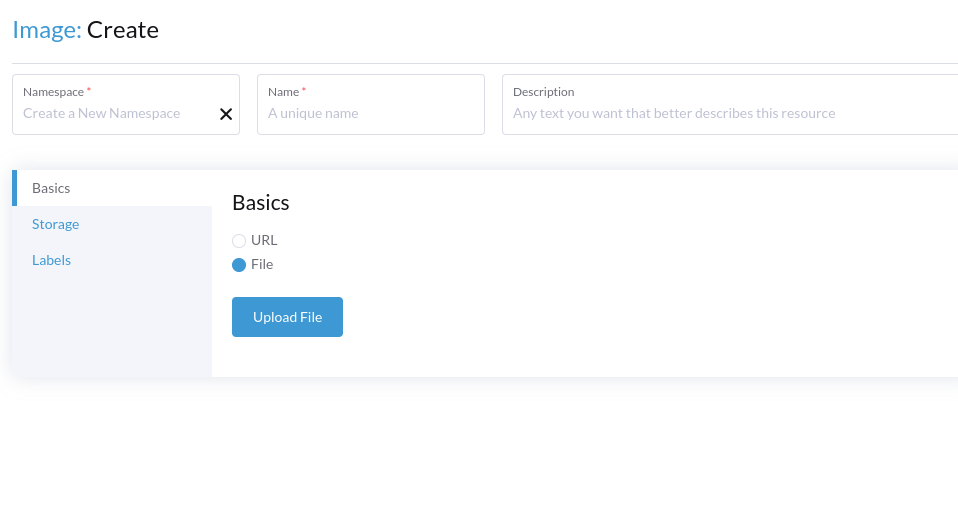Click the Namespace field label
Viewport: 958px width, 514px height.
[x=53, y=92]
